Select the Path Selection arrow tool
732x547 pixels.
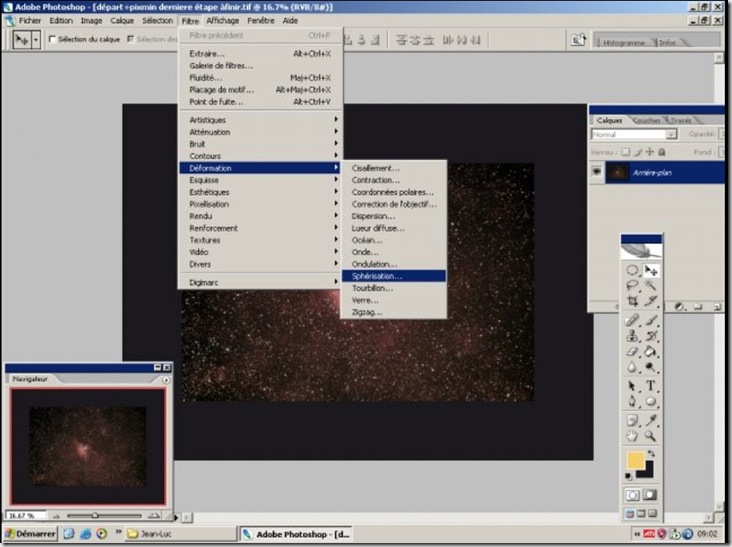click(x=633, y=386)
